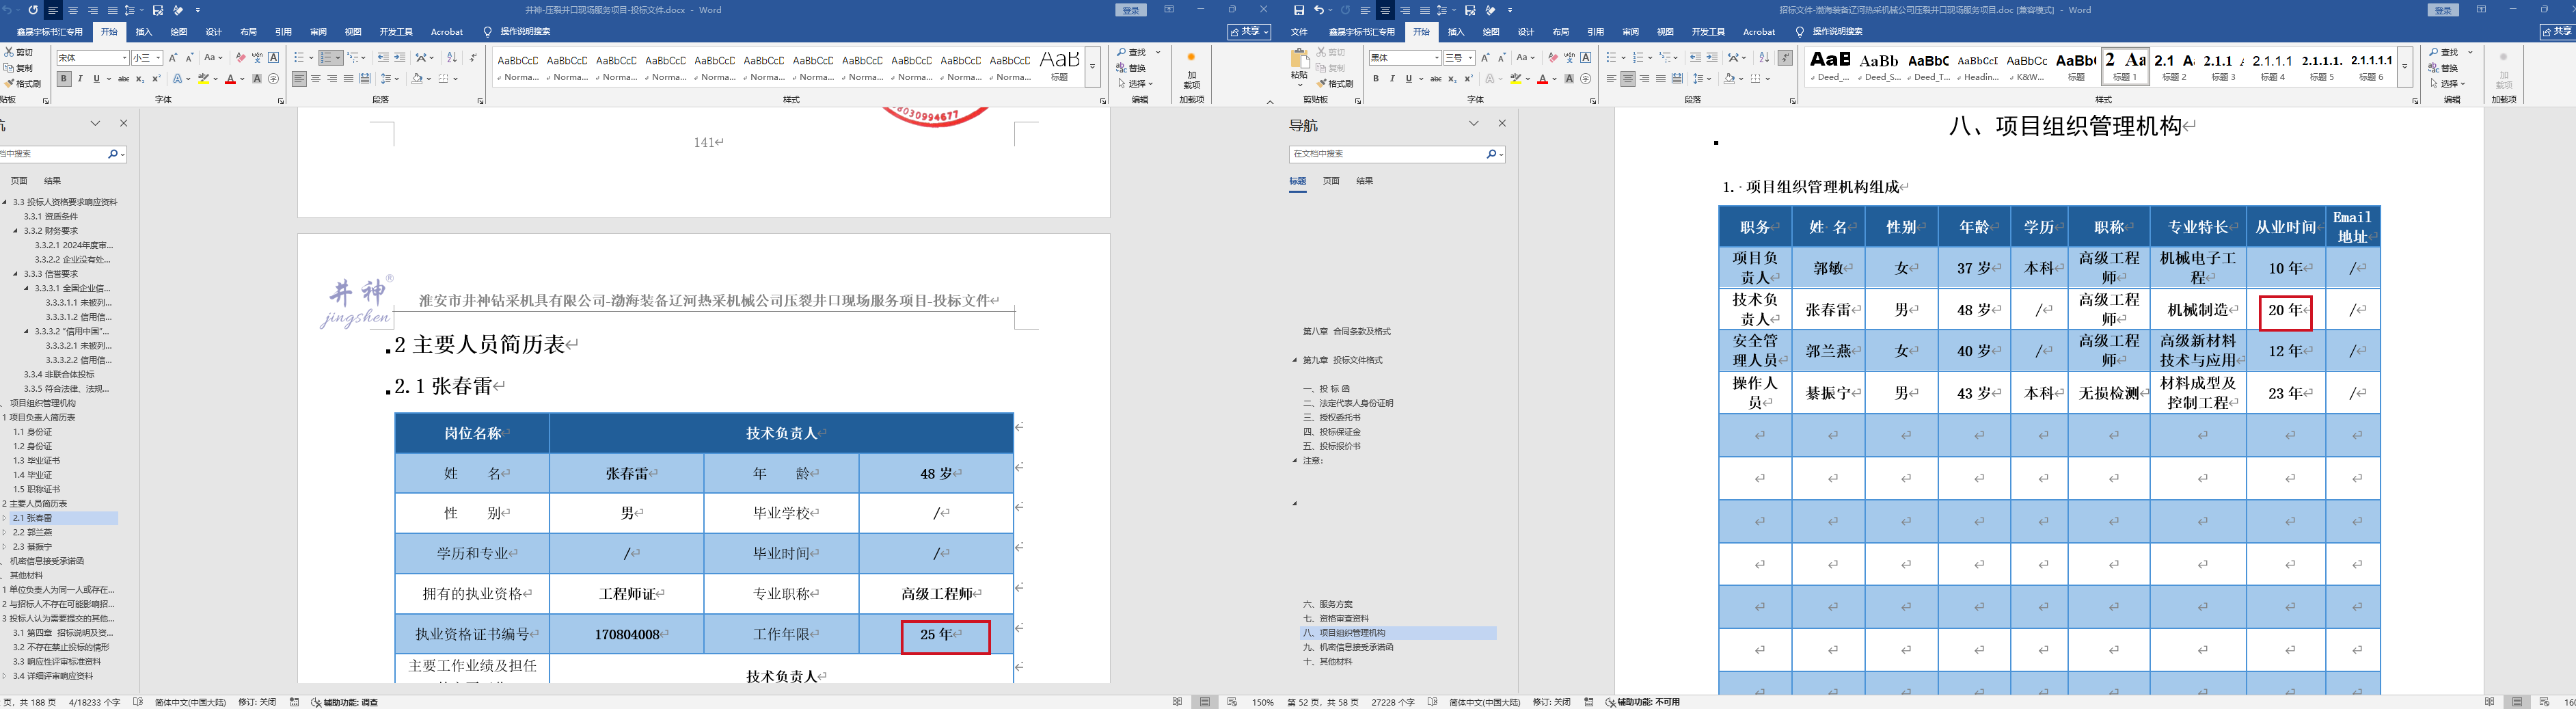2576x709 pixels.
Task: Click phonetic guide icon in right window
Action: point(1569,57)
